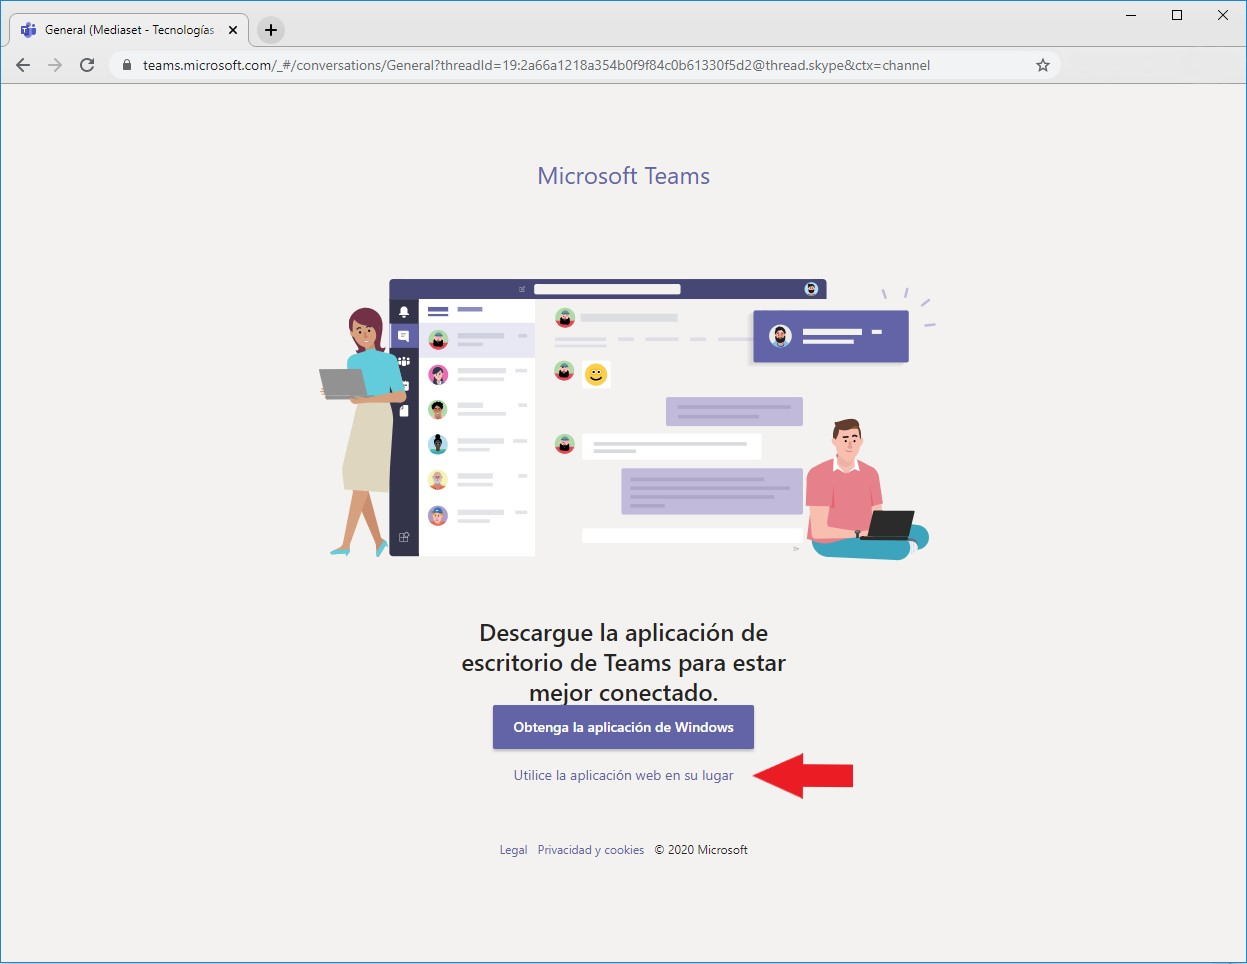Close the General (Mediaset) tab
Image resolution: width=1247 pixels, height=964 pixels.
coord(233,30)
